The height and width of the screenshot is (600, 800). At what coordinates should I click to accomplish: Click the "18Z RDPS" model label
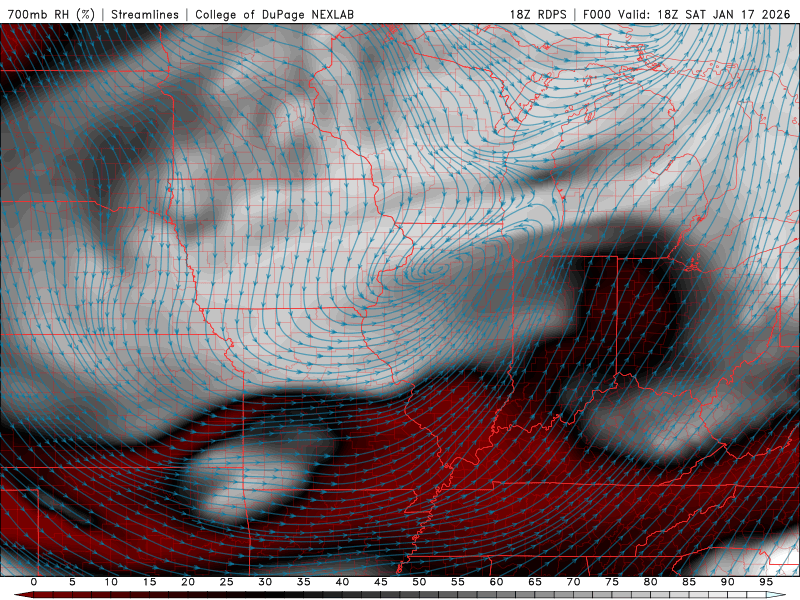click(x=538, y=14)
